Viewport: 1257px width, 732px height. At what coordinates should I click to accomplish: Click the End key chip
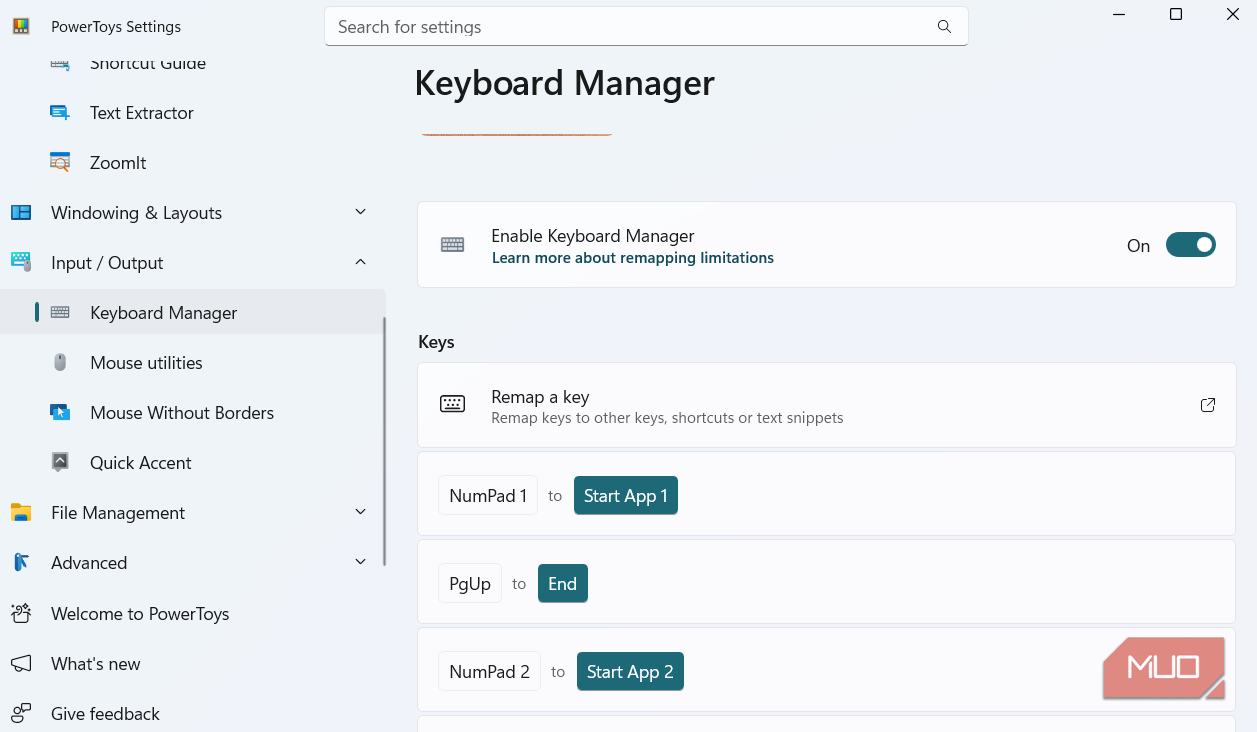click(x=563, y=584)
